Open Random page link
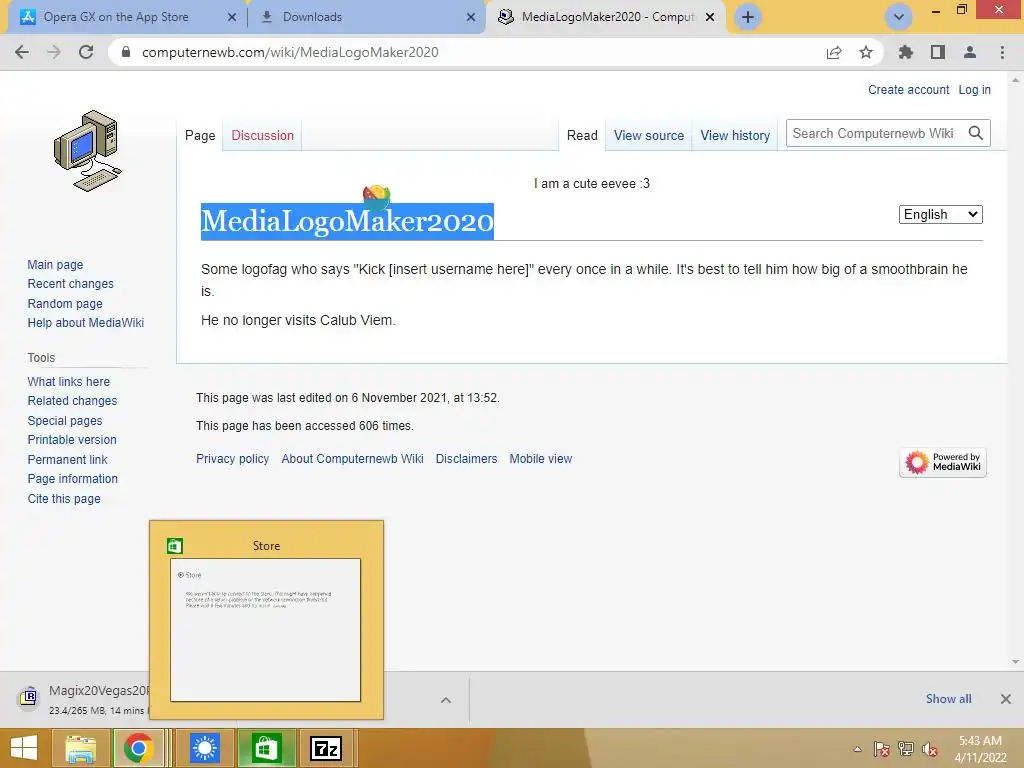The height and width of the screenshot is (768, 1024). [x=65, y=303]
